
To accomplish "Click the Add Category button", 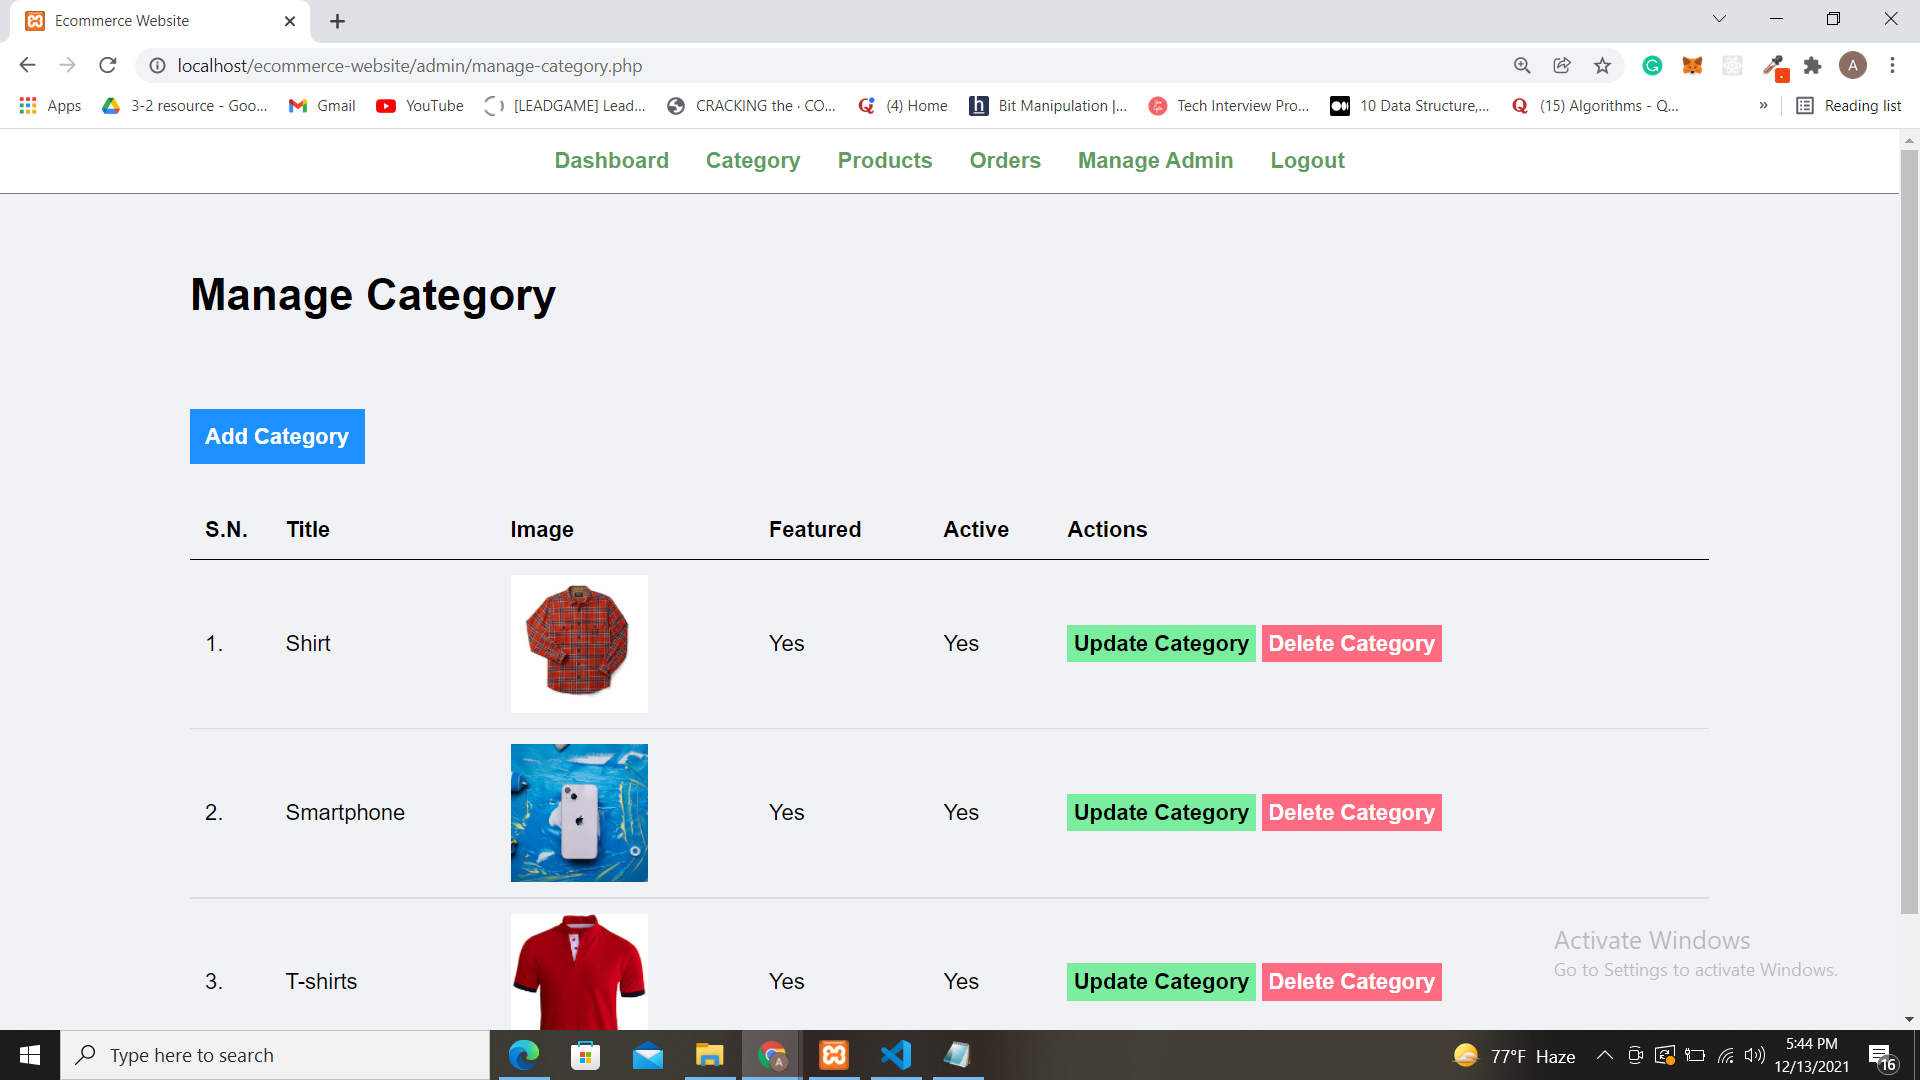I will point(277,436).
